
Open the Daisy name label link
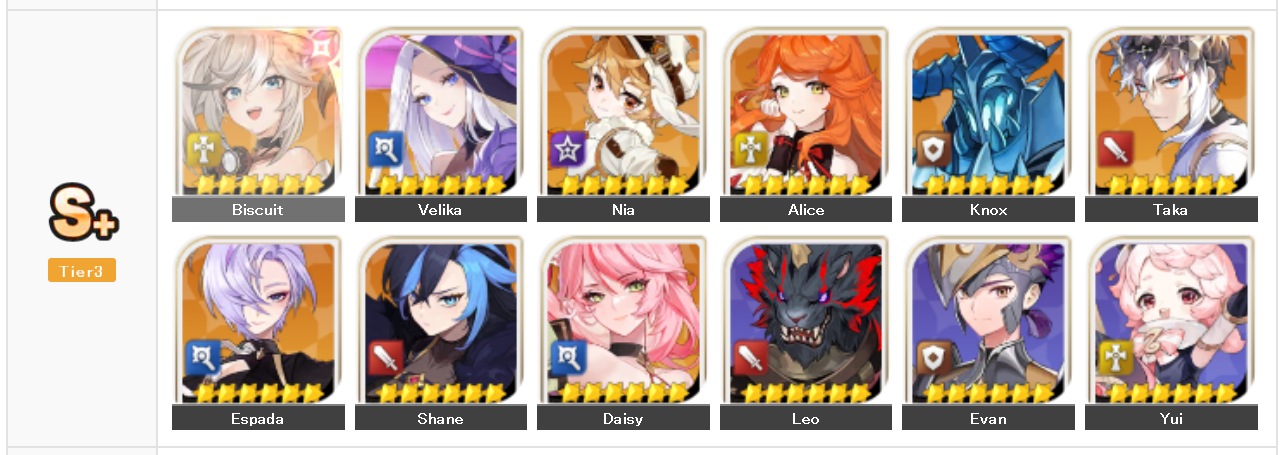pyautogui.click(x=623, y=418)
